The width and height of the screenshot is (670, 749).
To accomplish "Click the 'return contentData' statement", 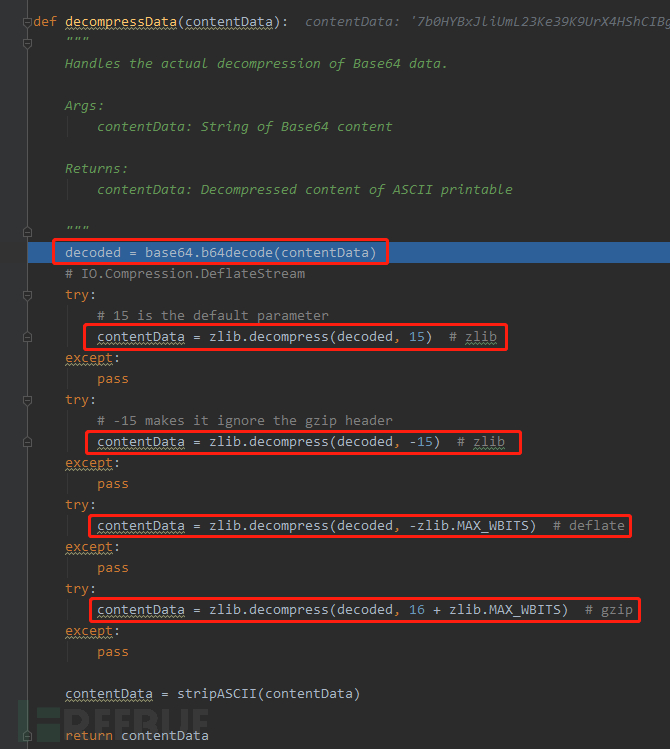I will pyautogui.click(x=137, y=735).
